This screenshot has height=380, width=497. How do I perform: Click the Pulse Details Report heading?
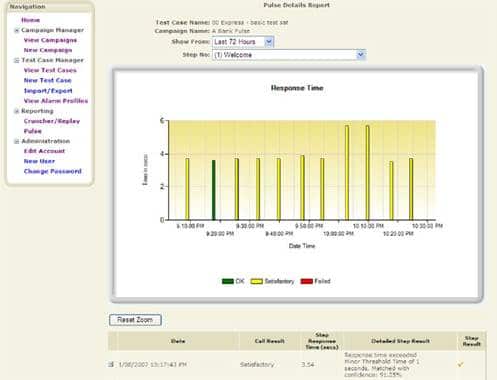click(x=296, y=5)
